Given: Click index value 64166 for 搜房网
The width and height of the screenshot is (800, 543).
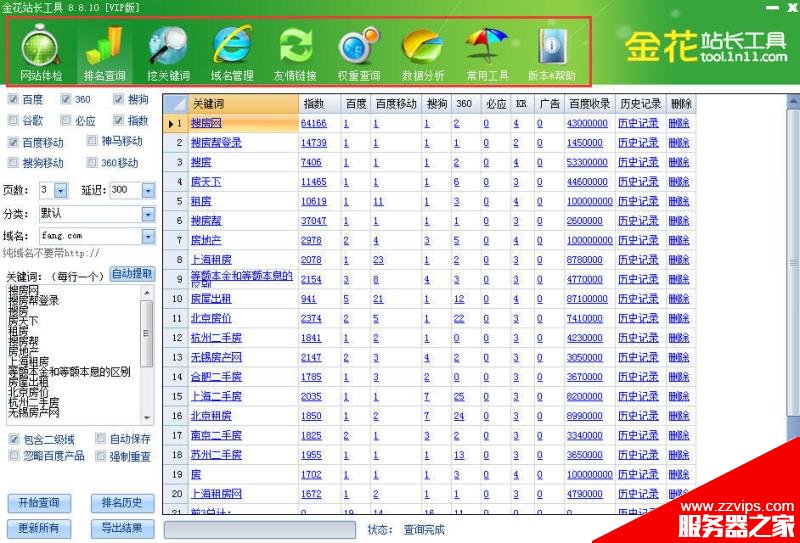Looking at the screenshot, I should pos(314,123).
